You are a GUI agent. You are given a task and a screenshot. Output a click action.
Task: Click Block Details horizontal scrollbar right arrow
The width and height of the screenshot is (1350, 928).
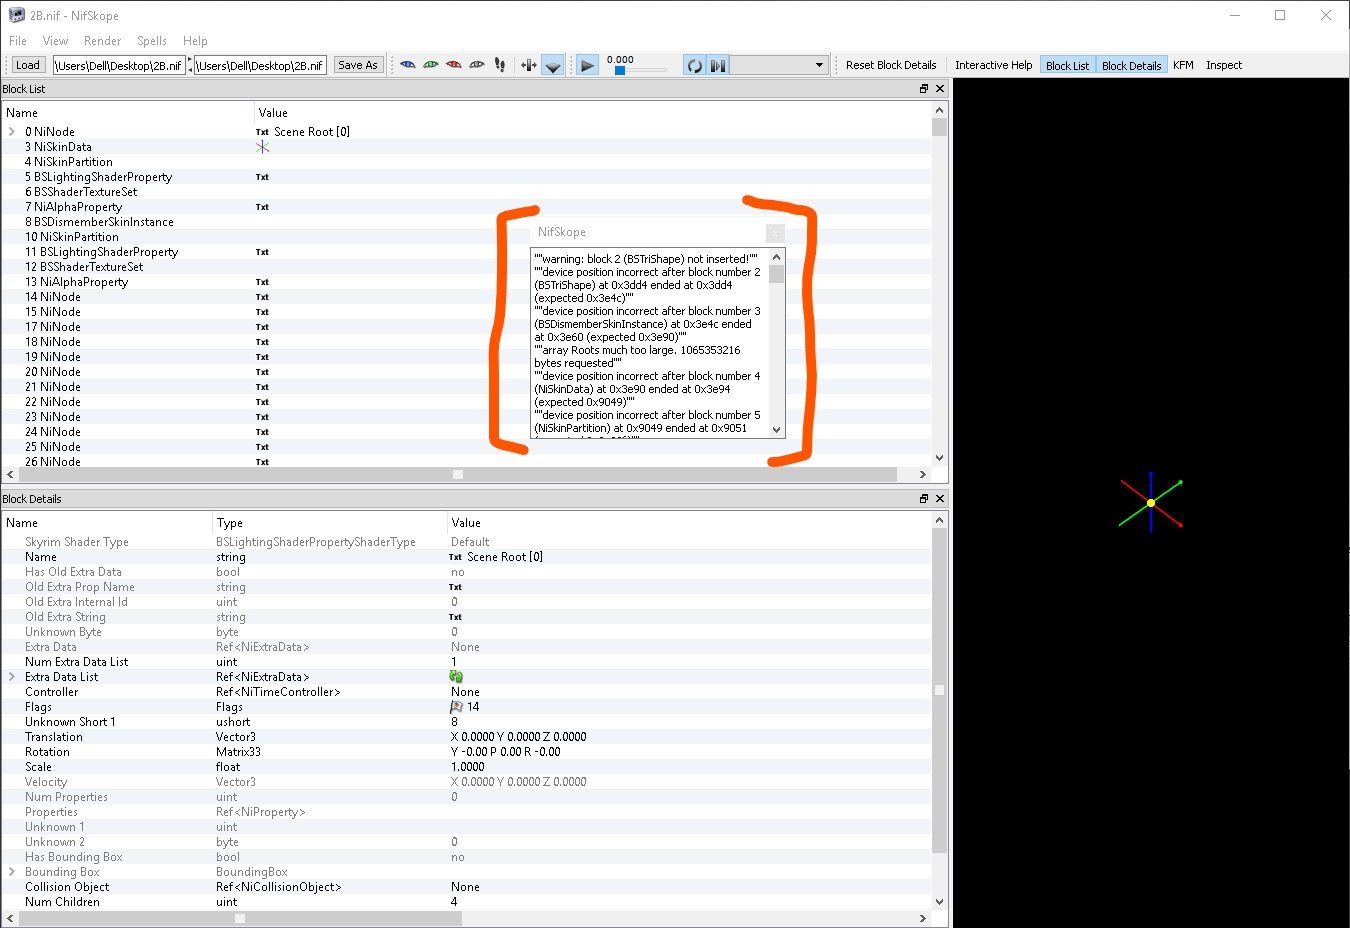[x=923, y=918]
